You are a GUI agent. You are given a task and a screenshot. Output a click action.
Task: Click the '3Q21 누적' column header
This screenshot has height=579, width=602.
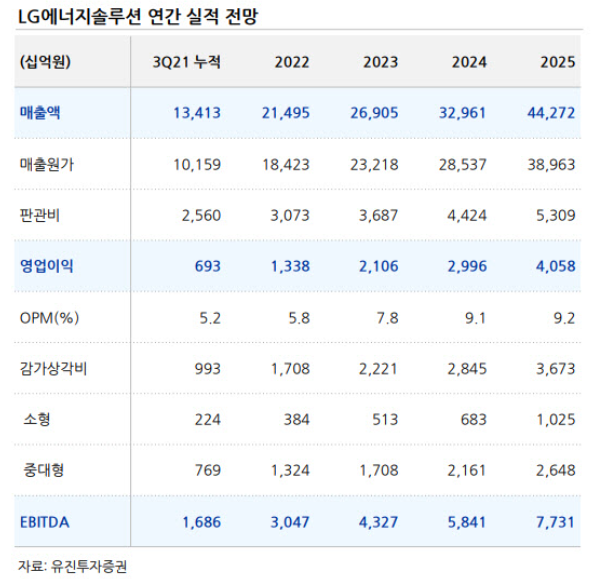(187, 62)
